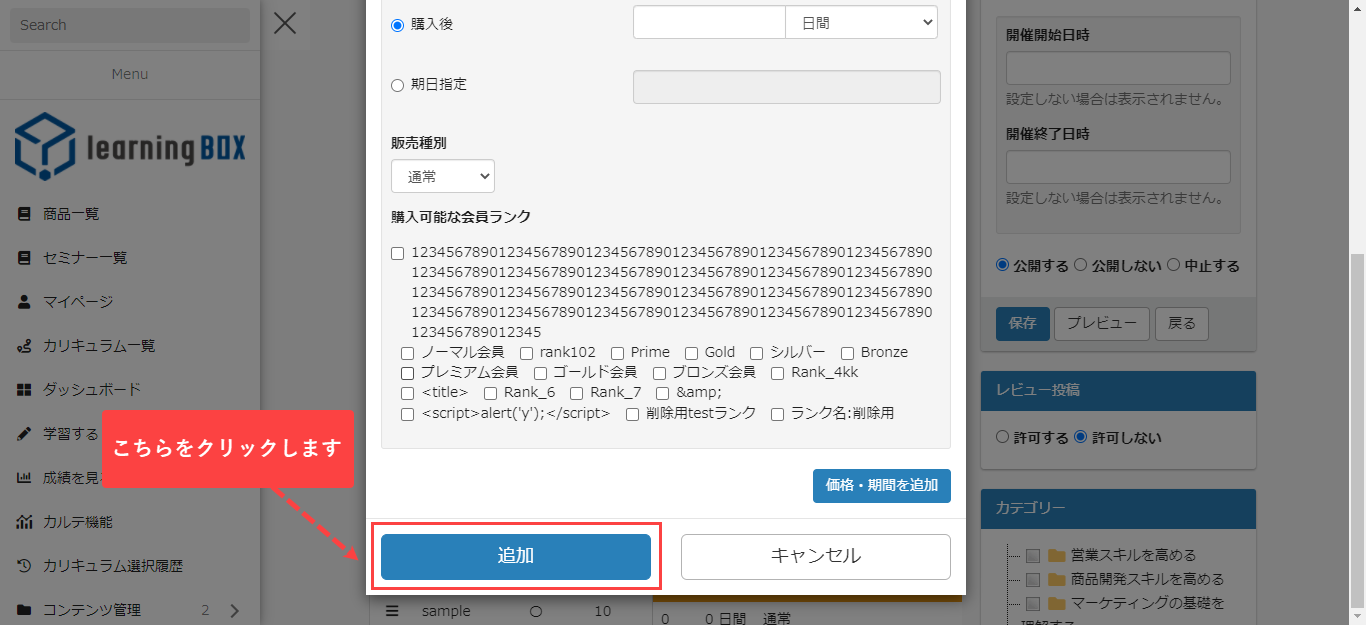The width and height of the screenshot is (1366, 625).
Task: Open the 販売種別 通常 dropdown
Action: click(442, 176)
